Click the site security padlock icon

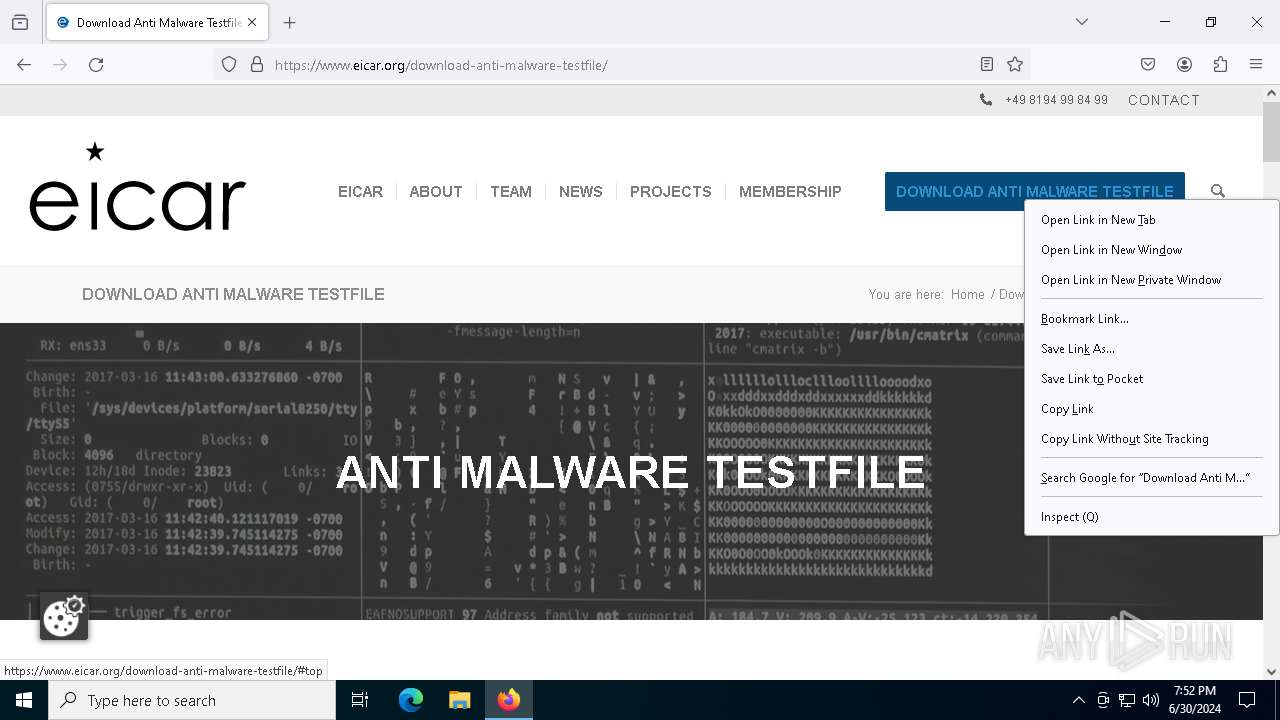coord(257,65)
